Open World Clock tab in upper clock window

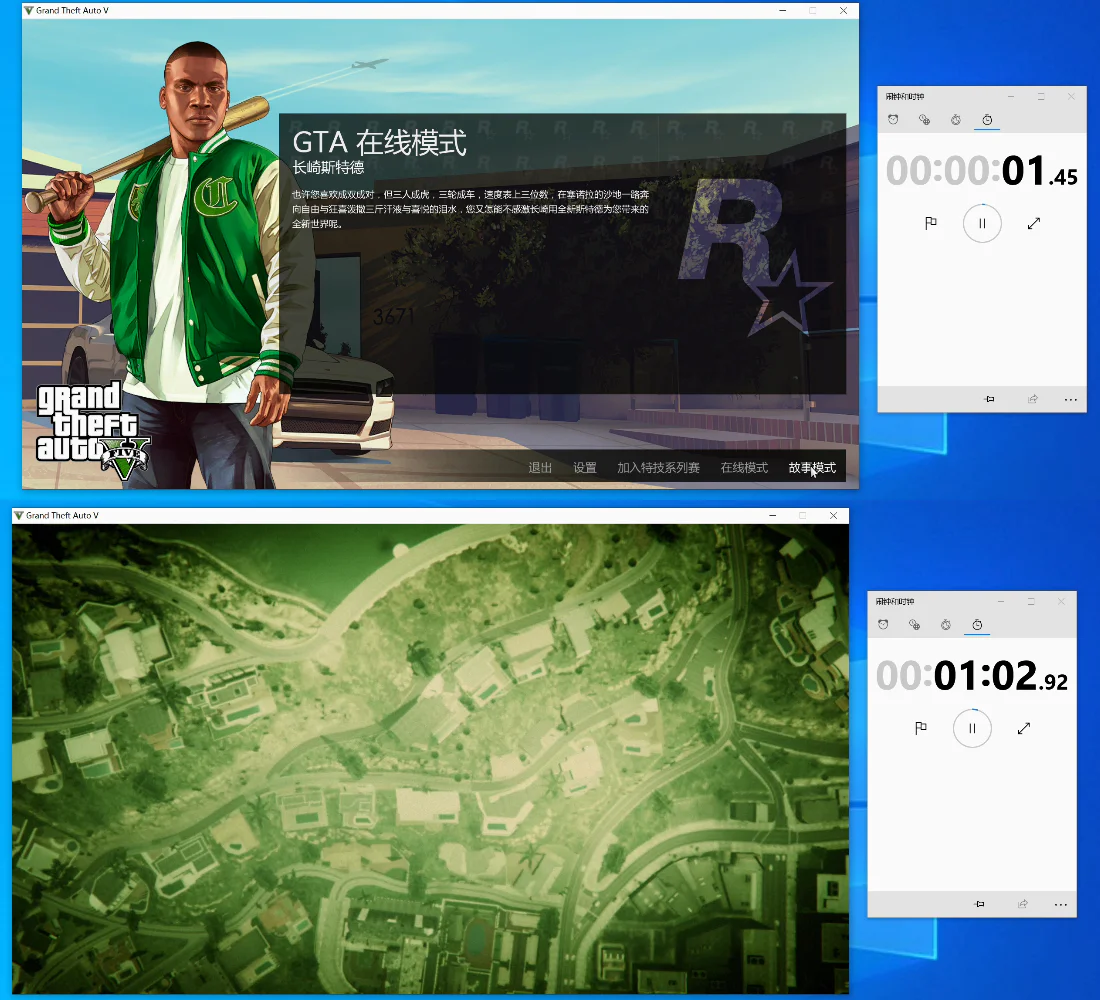tap(925, 120)
